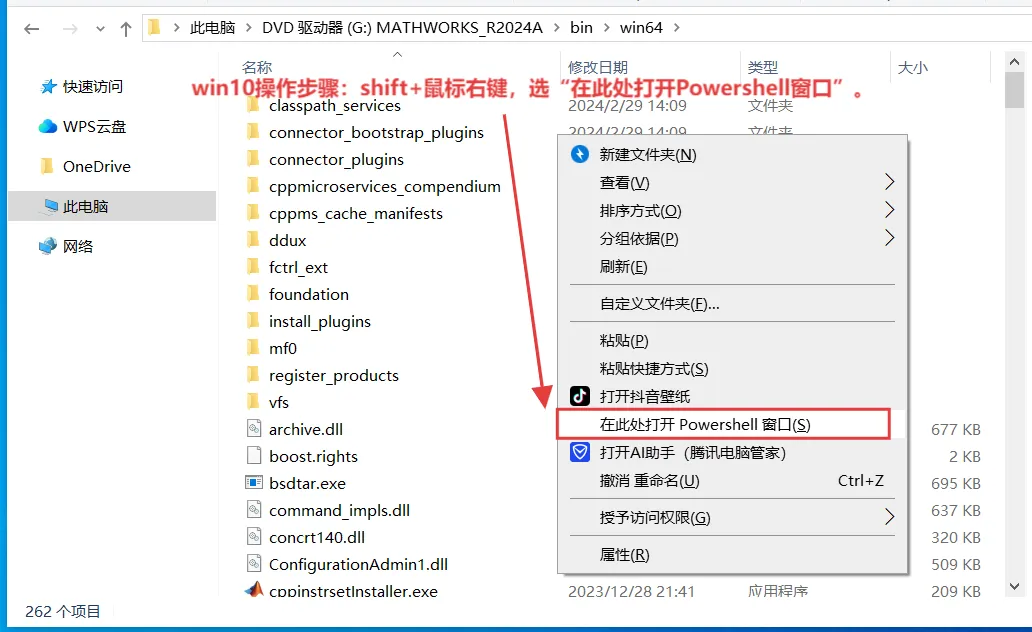The height and width of the screenshot is (632, 1032).
Task: Click the Tencent PC Manager shield icon
Action: coord(580,452)
